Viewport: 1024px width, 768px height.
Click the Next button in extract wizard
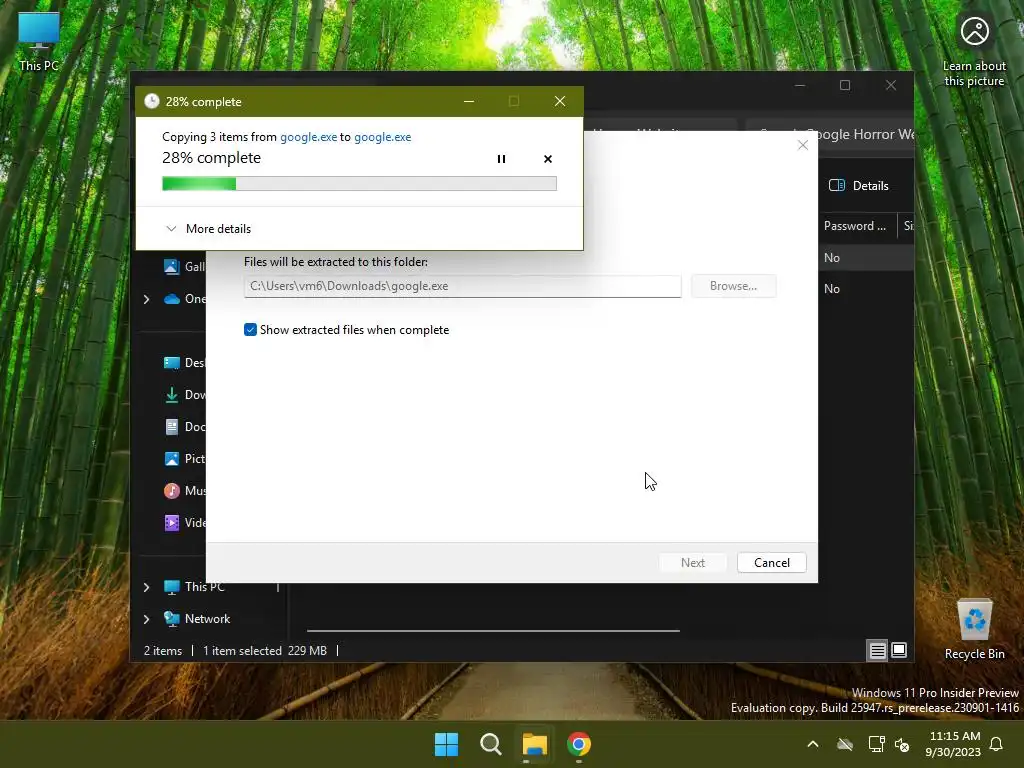tap(693, 563)
